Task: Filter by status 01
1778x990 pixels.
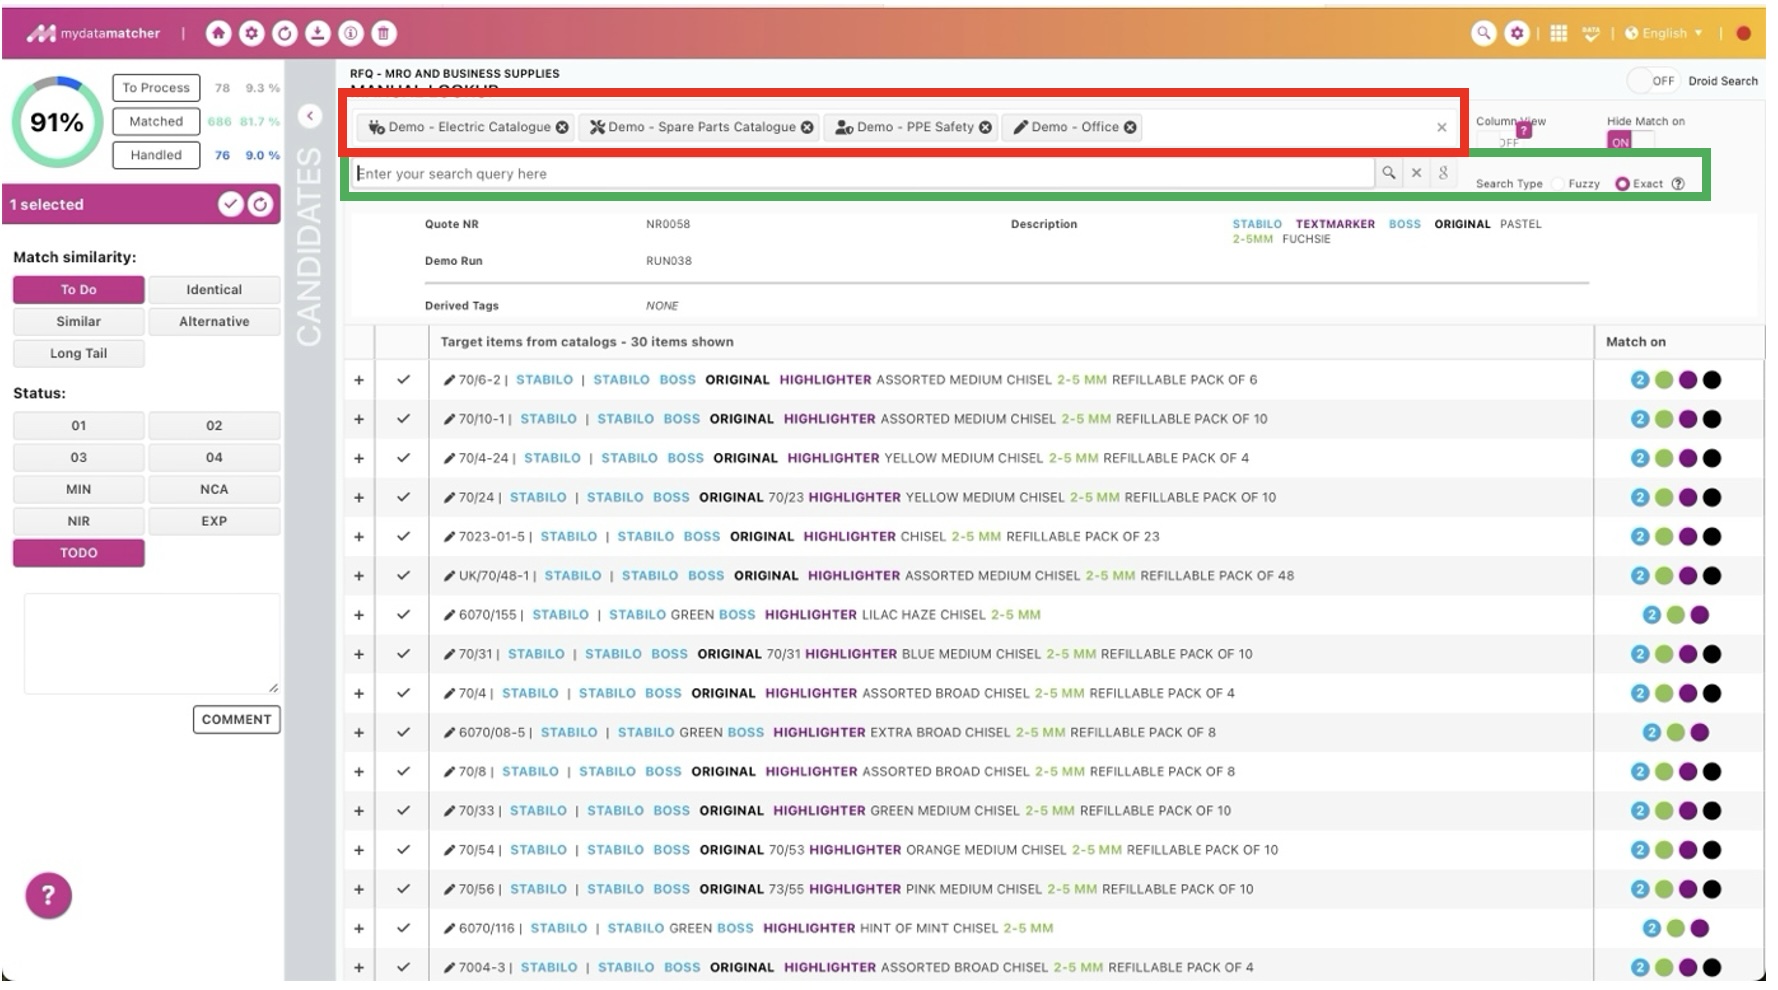Action: coord(79,426)
